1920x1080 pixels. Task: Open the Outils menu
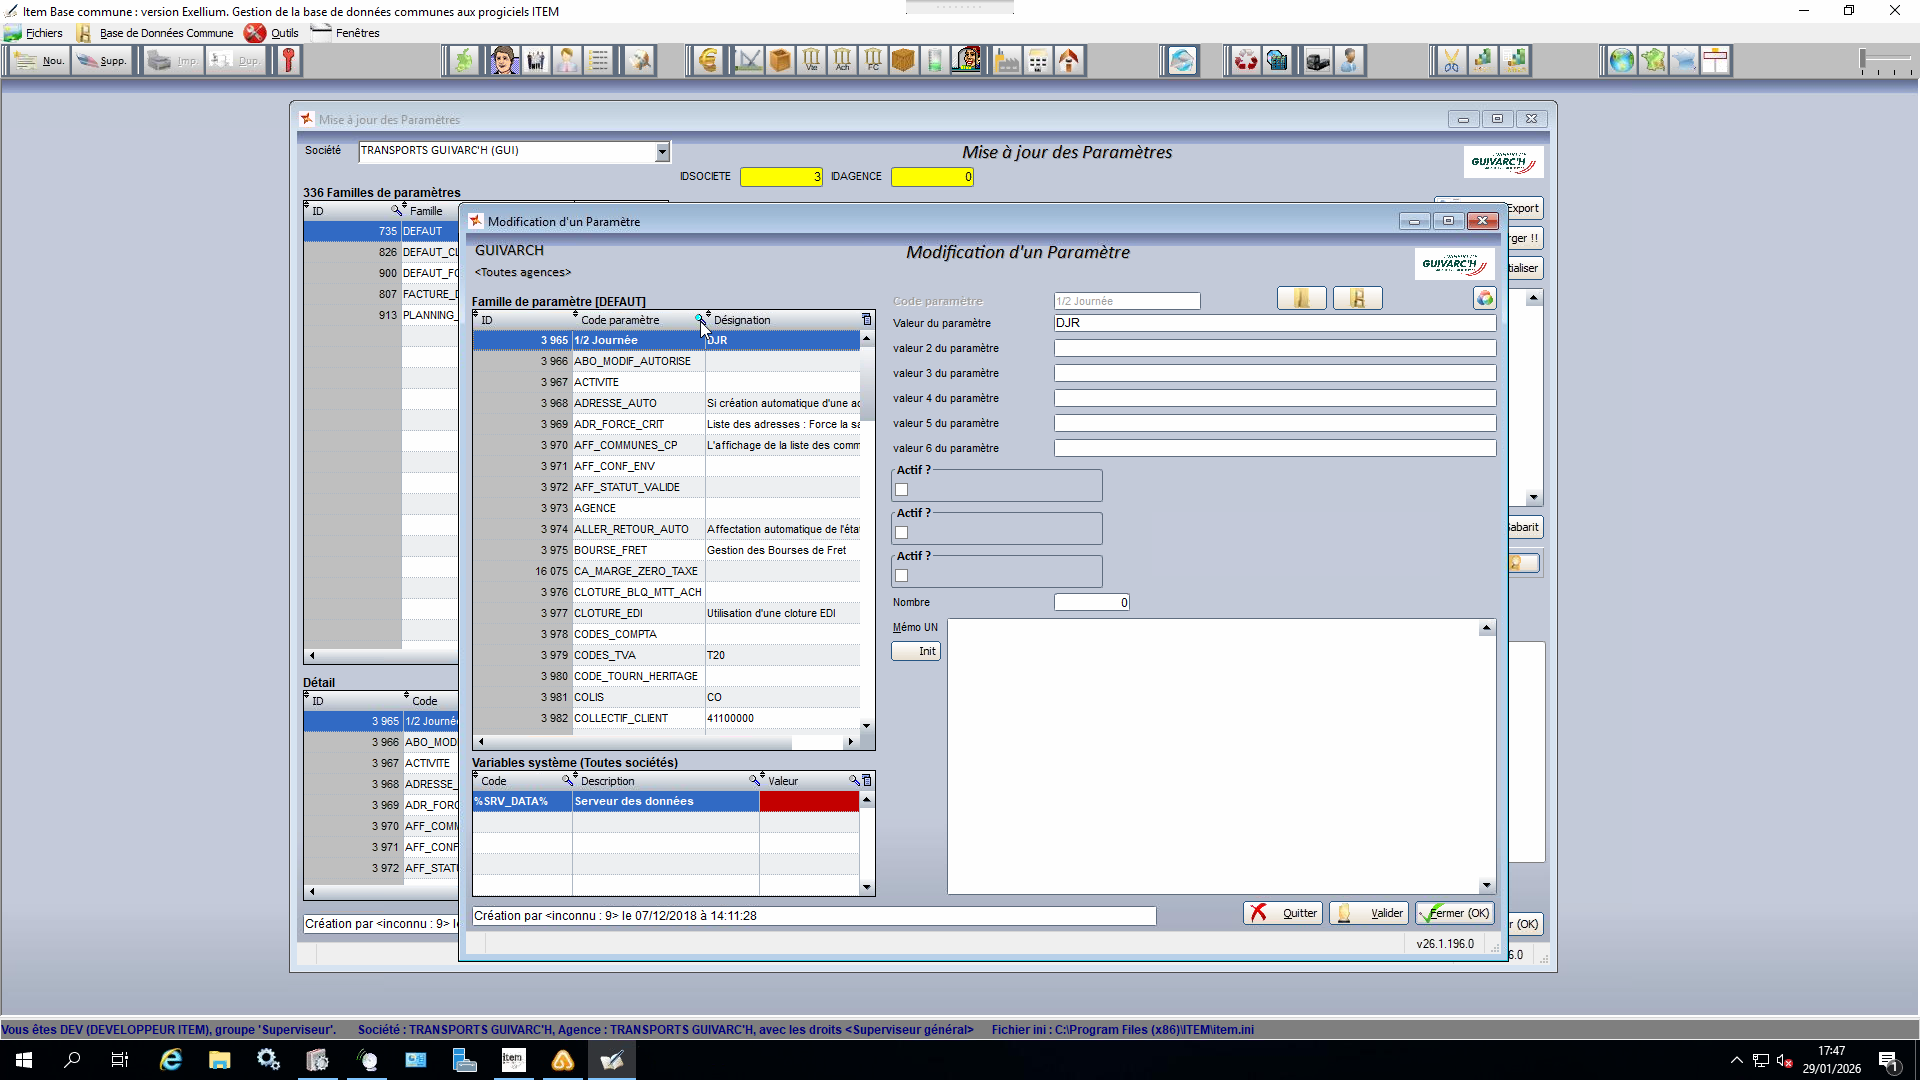point(284,33)
